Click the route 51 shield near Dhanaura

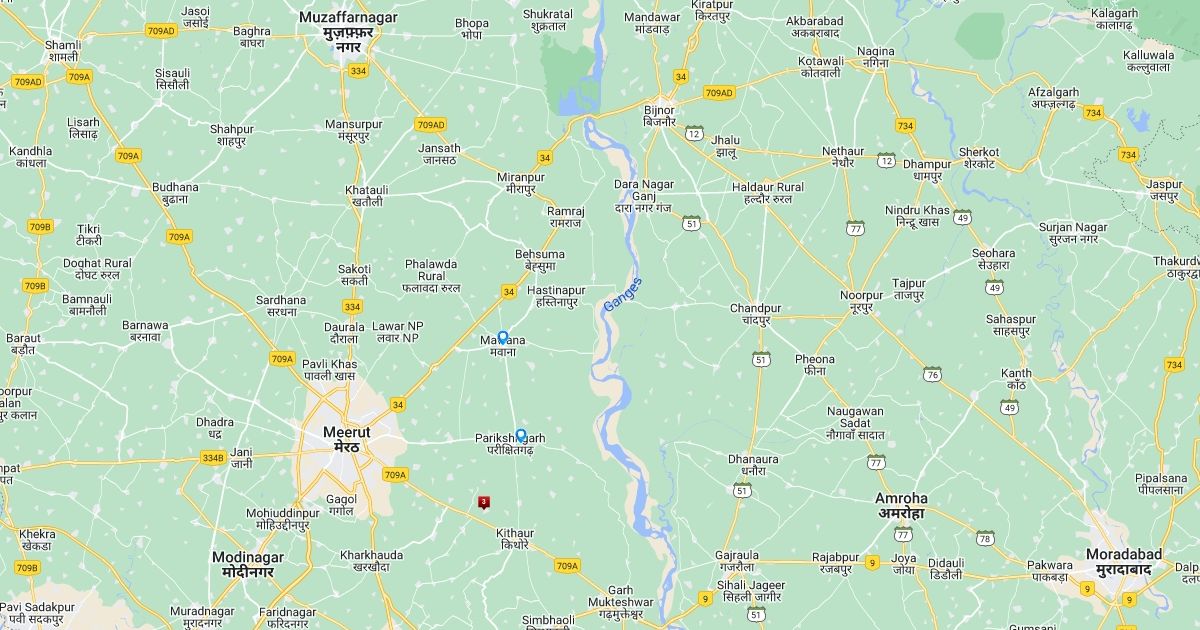(x=742, y=490)
